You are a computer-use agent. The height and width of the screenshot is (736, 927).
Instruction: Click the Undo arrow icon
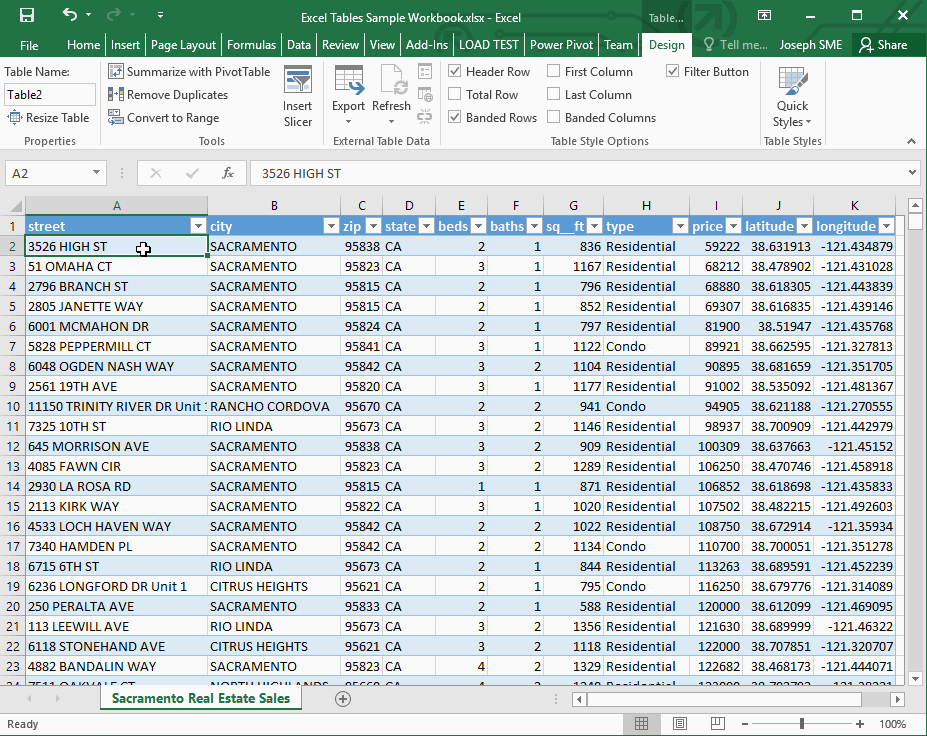tap(69, 16)
